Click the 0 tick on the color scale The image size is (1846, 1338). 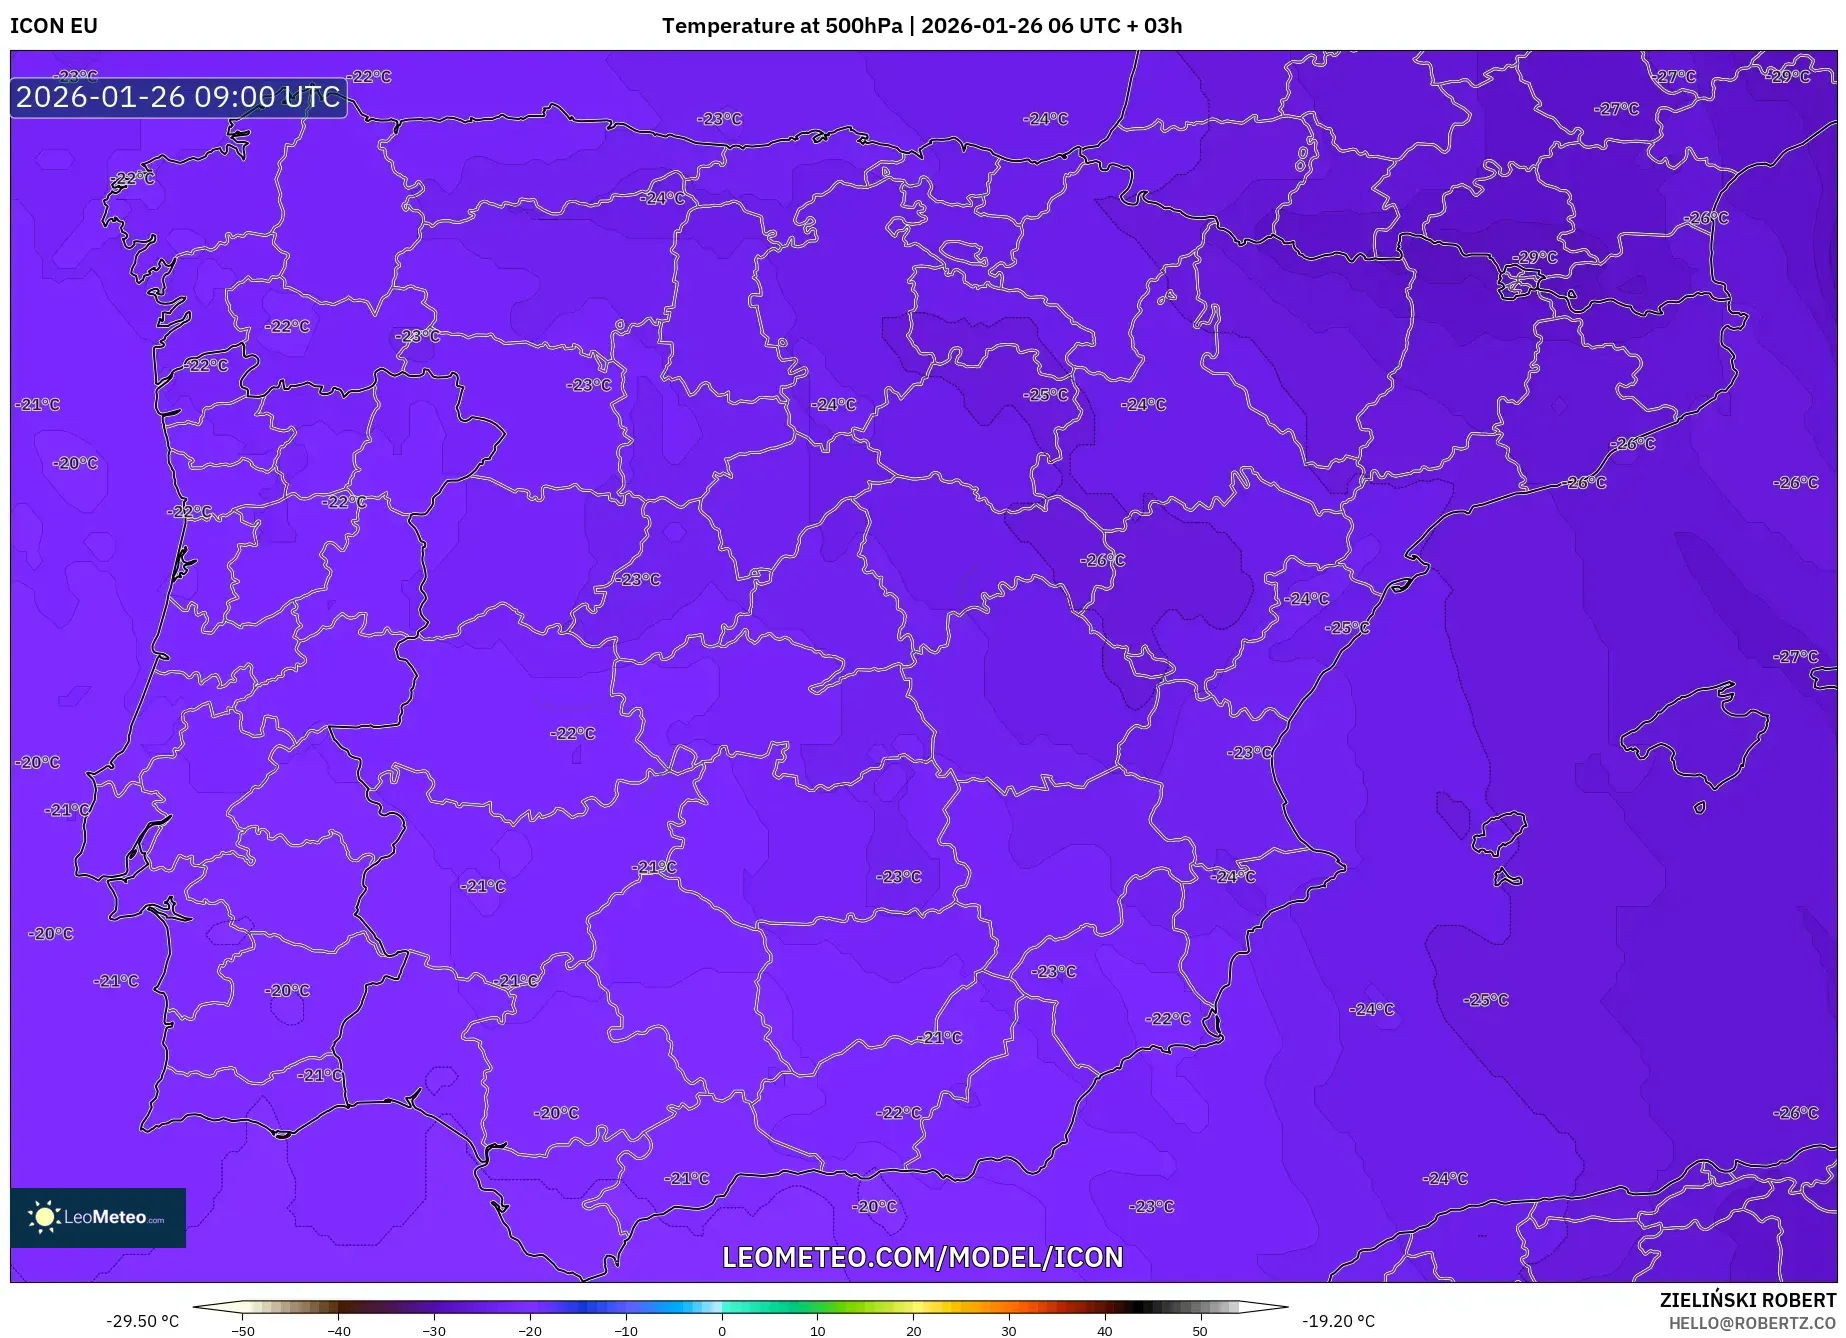pos(722,1330)
